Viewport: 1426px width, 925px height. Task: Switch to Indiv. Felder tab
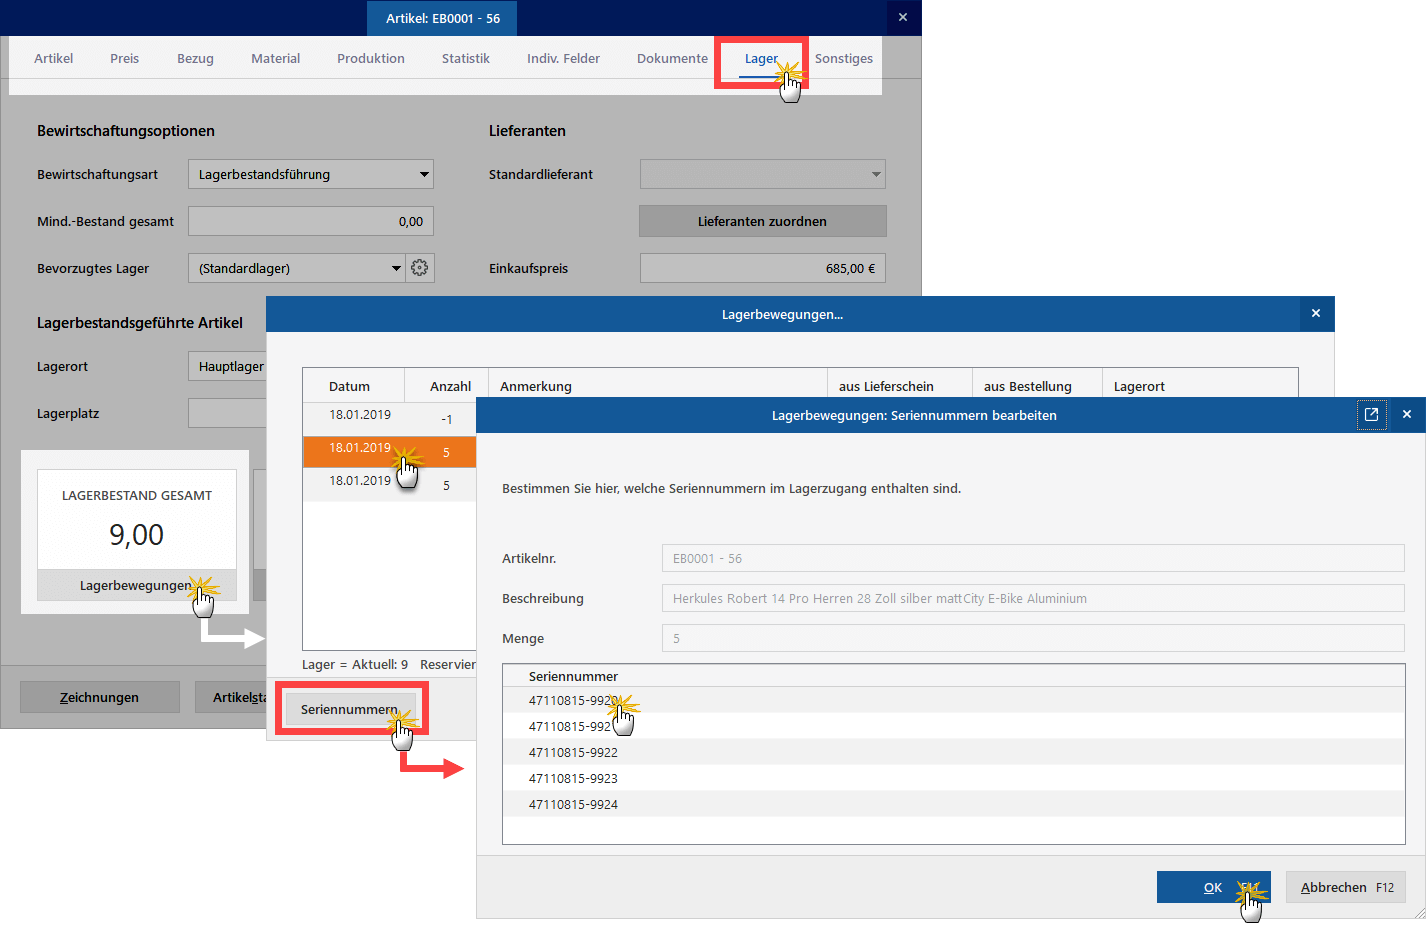click(563, 58)
